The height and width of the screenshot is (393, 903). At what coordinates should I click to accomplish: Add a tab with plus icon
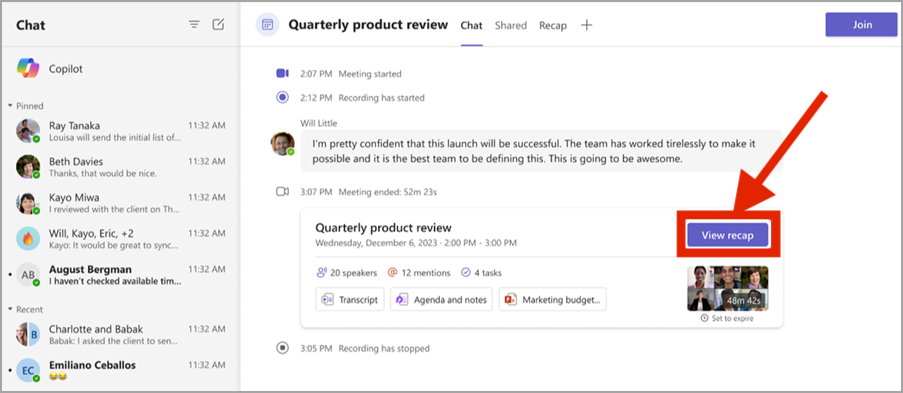point(586,25)
